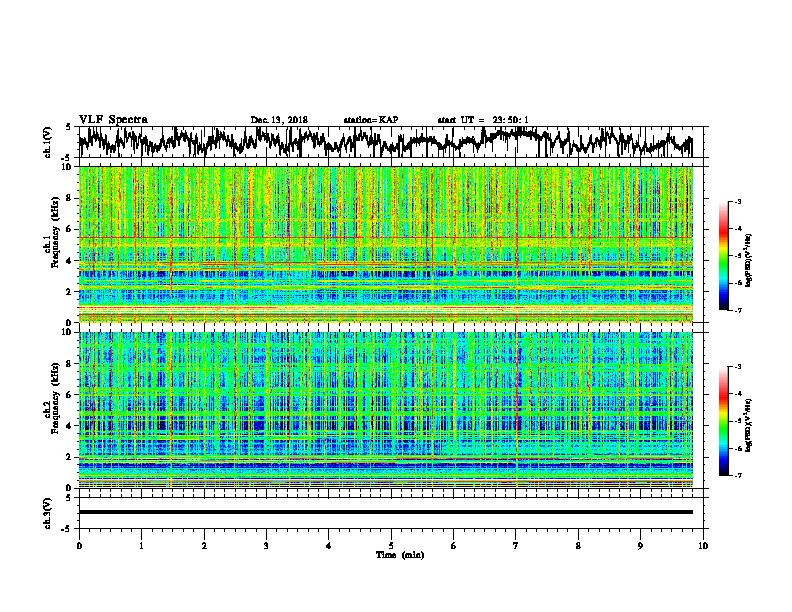Click the ch.2 frequency tick label "6"

pyautogui.click(x=69, y=395)
